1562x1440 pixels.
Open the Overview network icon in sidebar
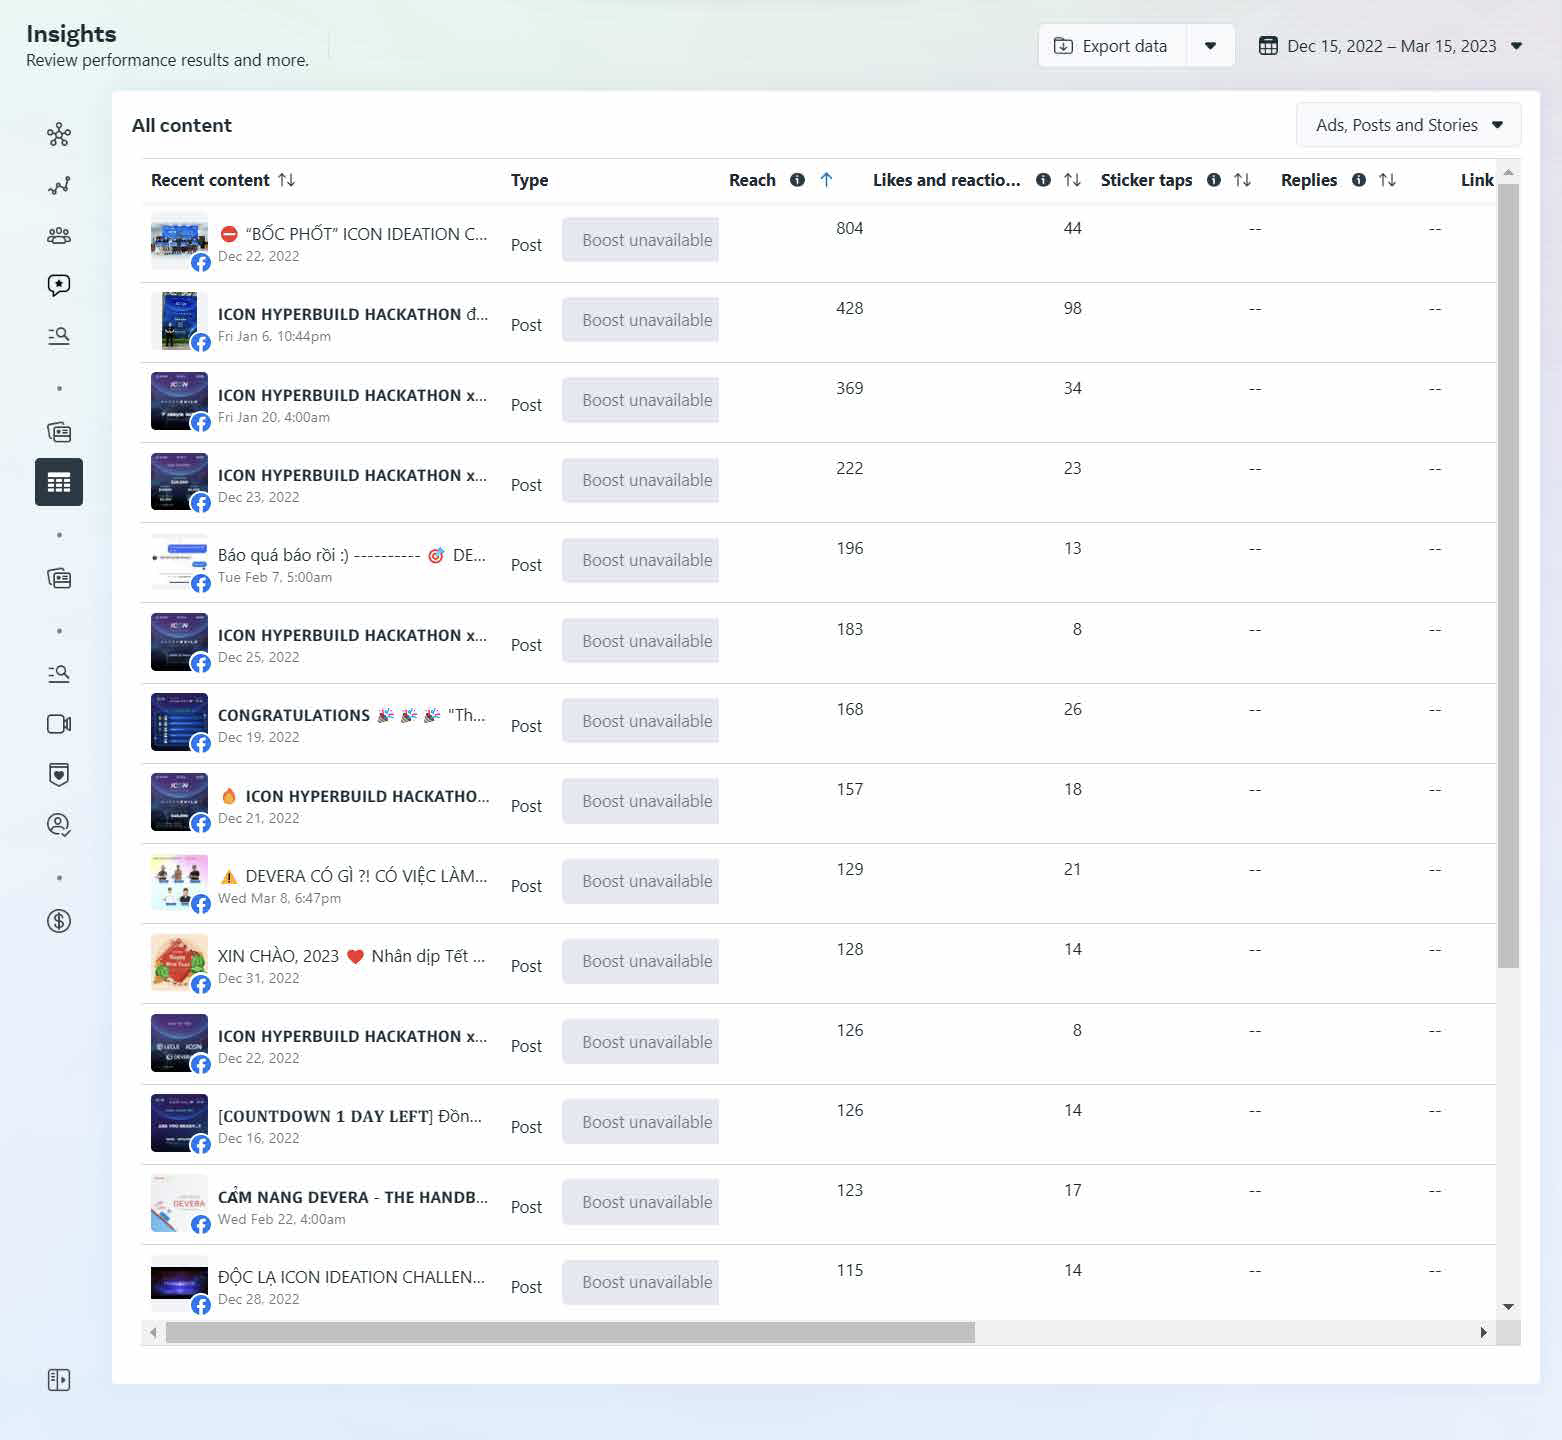[x=59, y=134]
